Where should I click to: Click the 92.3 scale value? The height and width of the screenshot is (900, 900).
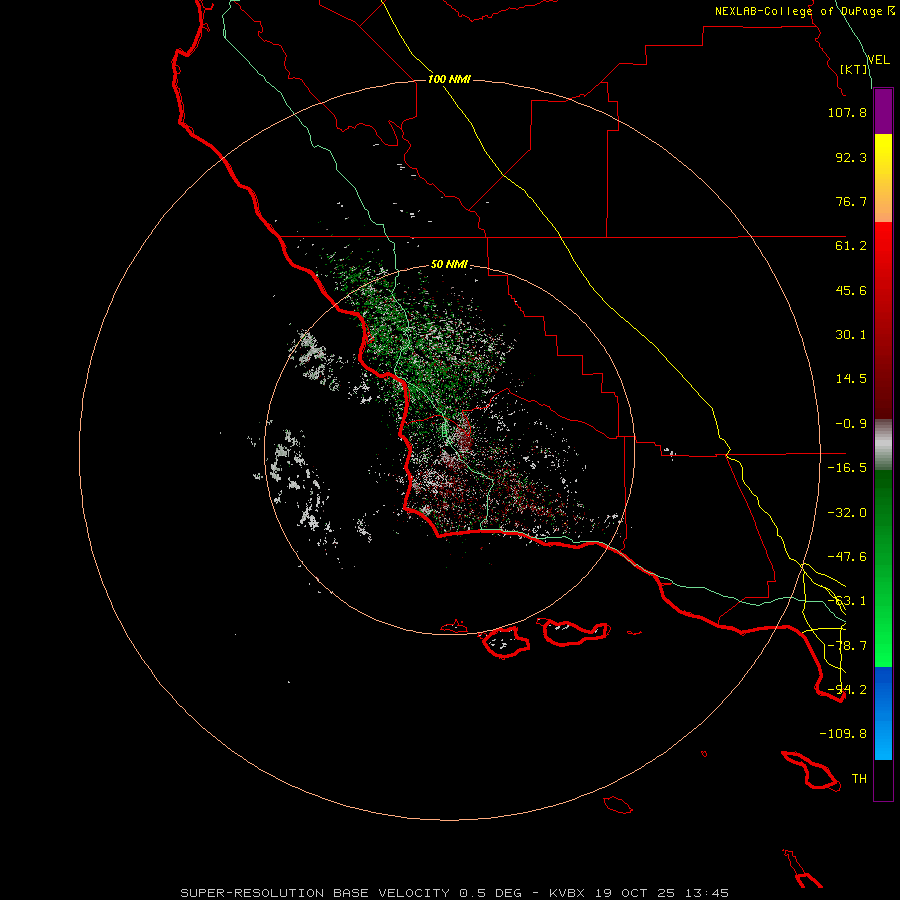click(x=851, y=157)
